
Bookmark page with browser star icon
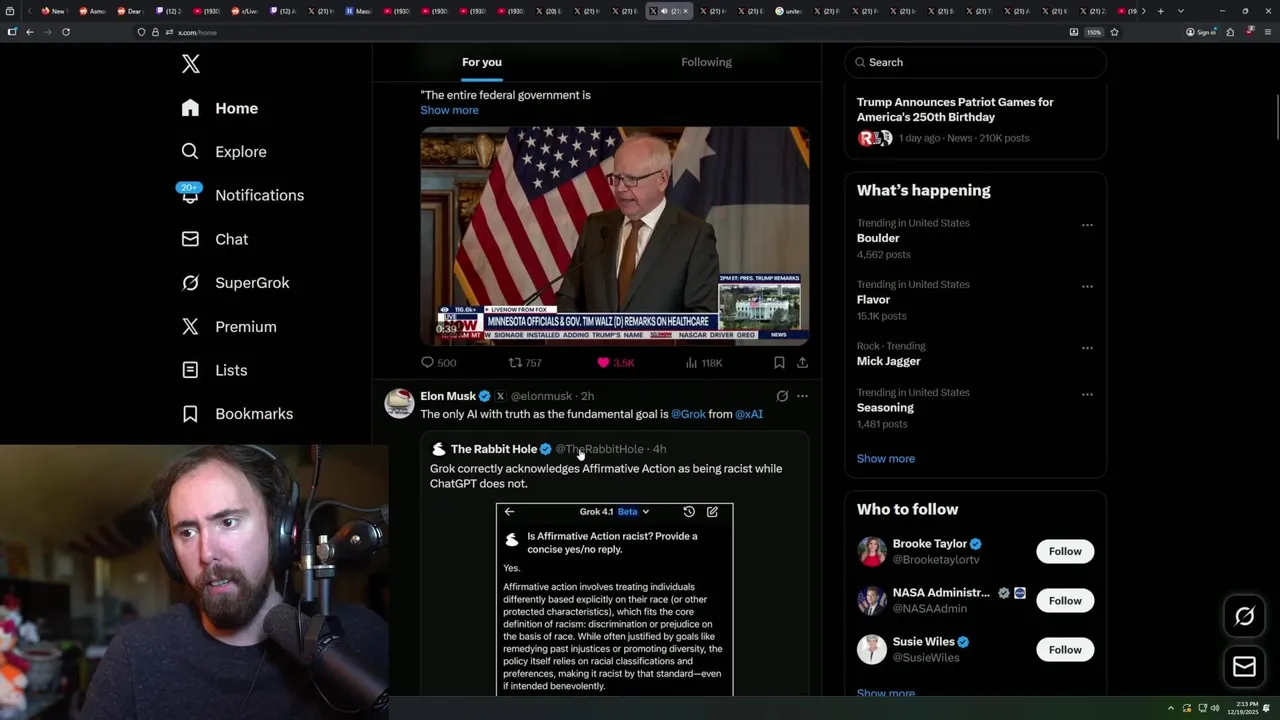pyautogui.click(x=1114, y=32)
